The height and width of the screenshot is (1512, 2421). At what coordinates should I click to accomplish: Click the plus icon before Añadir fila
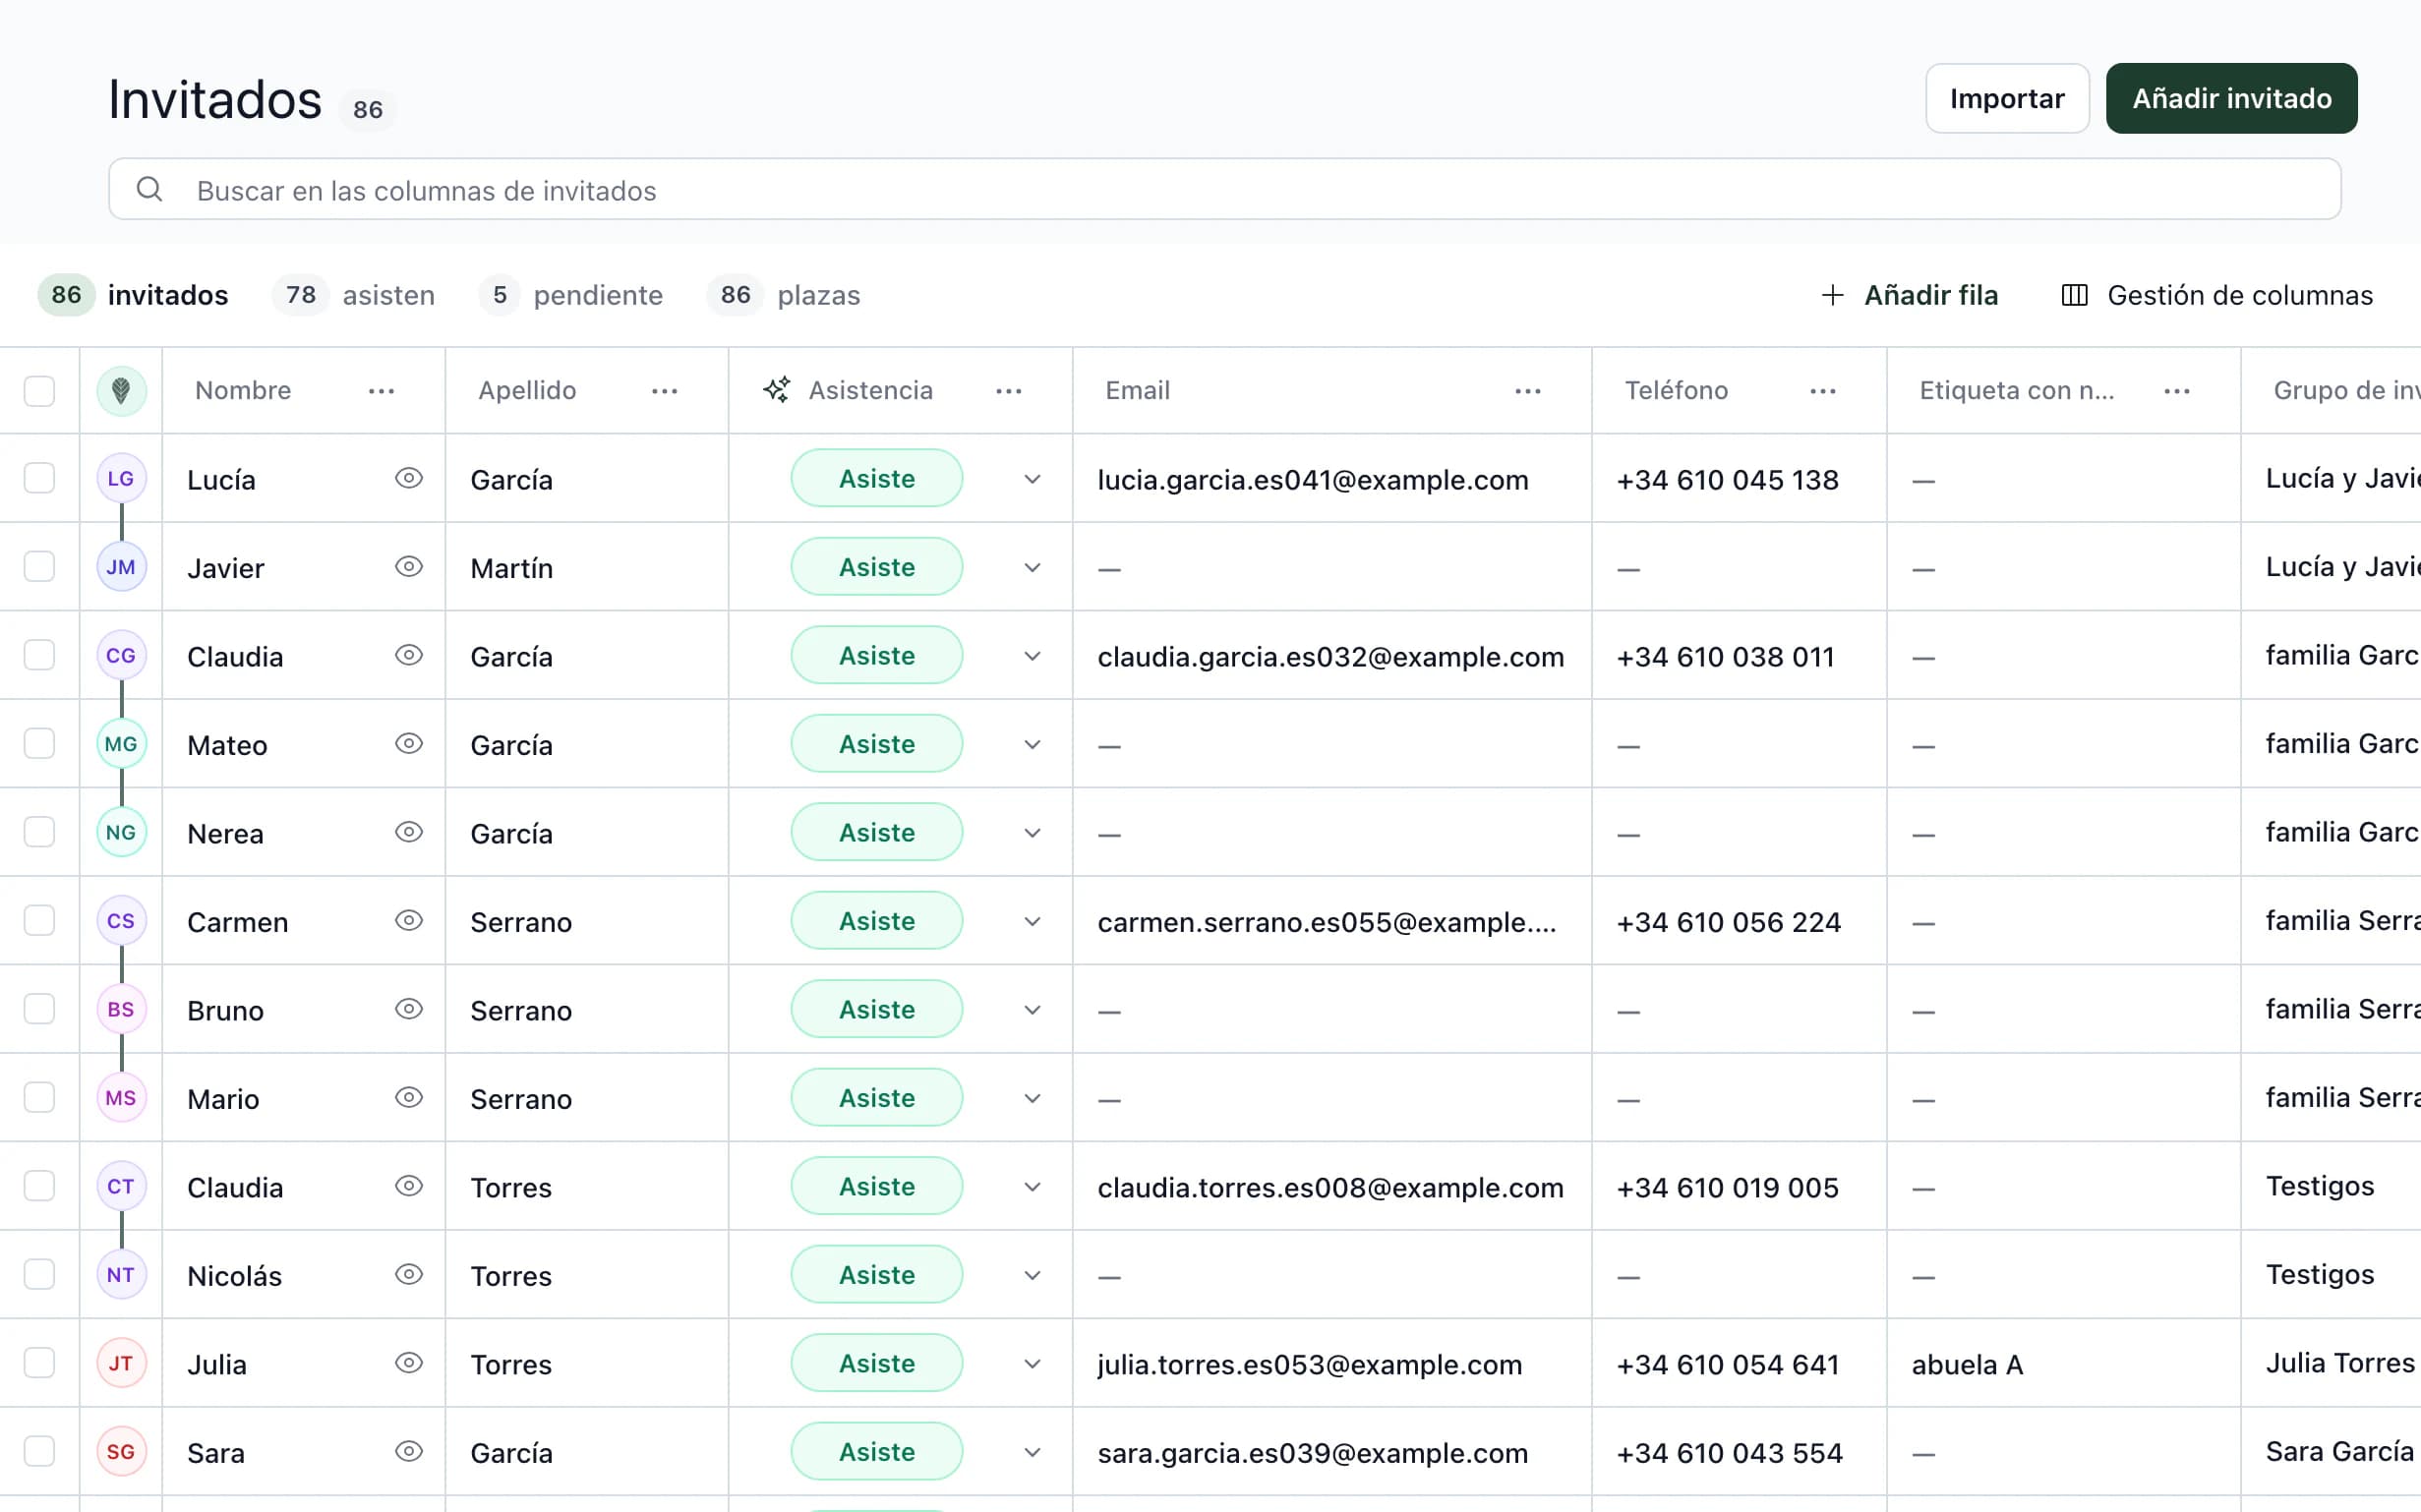[1832, 295]
